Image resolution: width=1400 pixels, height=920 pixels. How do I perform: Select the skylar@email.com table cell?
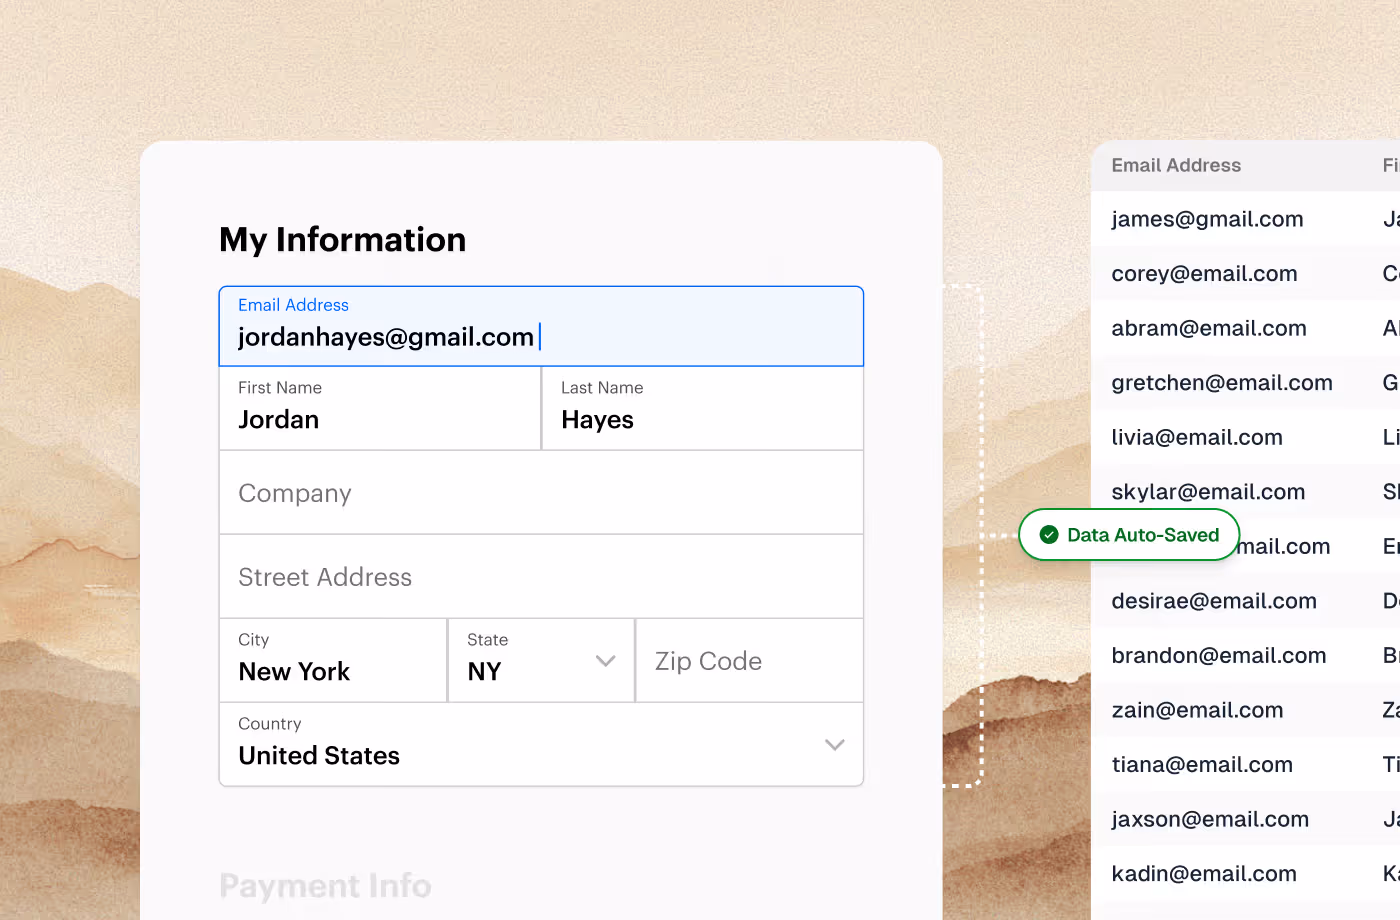pos(1208,492)
